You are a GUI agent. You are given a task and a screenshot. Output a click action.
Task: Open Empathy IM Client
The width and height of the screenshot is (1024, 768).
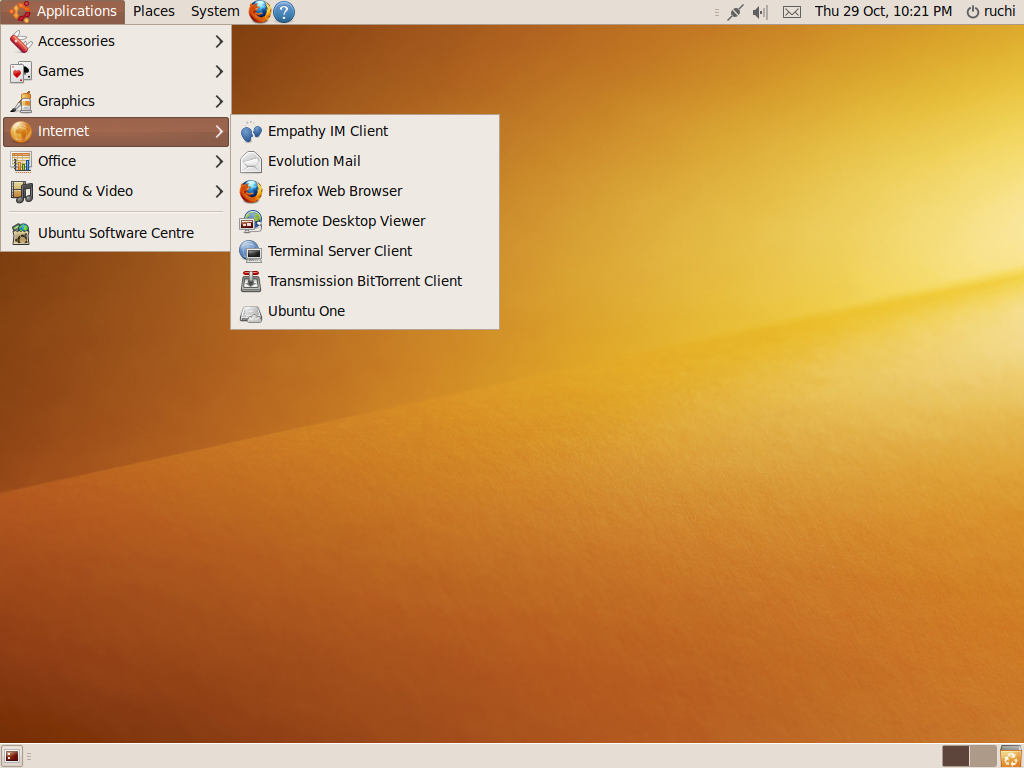click(x=328, y=131)
